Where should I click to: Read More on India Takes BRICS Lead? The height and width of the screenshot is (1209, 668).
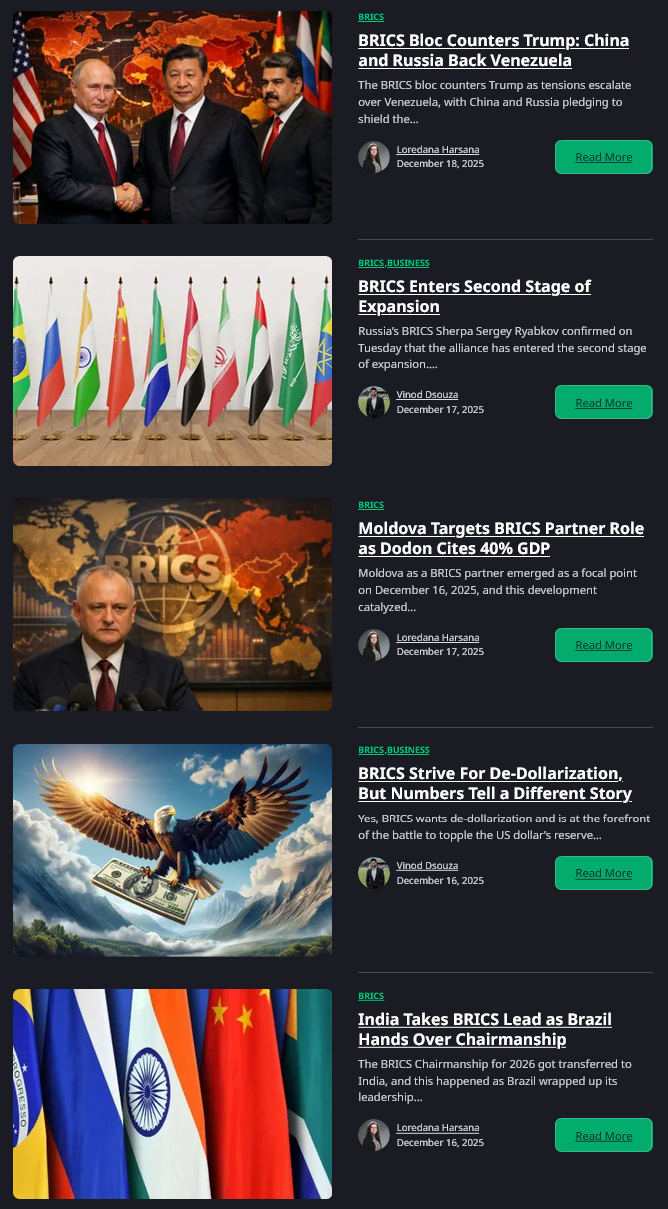(604, 1135)
